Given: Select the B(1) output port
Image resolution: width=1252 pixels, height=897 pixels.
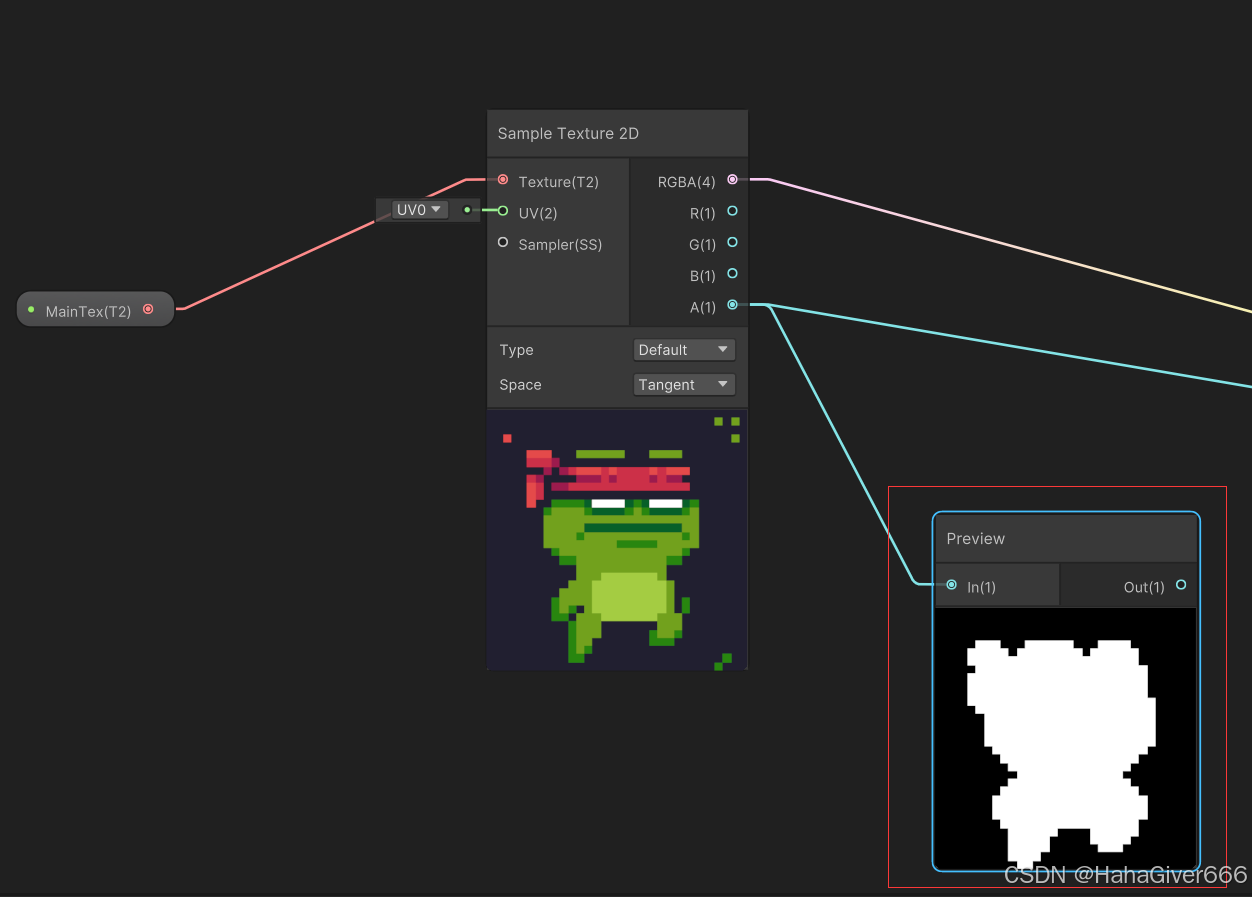Looking at the screenshot, I should (x=732, y=275).
